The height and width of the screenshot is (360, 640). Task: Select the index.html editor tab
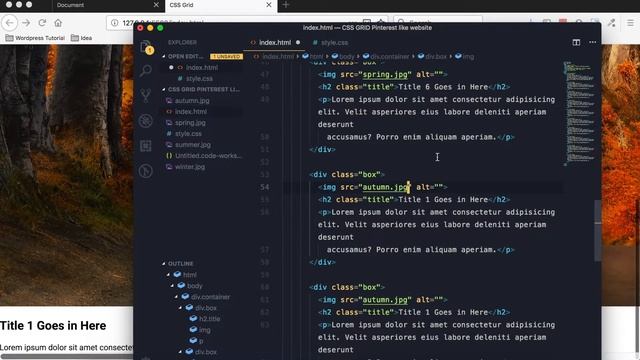[275, 42]
